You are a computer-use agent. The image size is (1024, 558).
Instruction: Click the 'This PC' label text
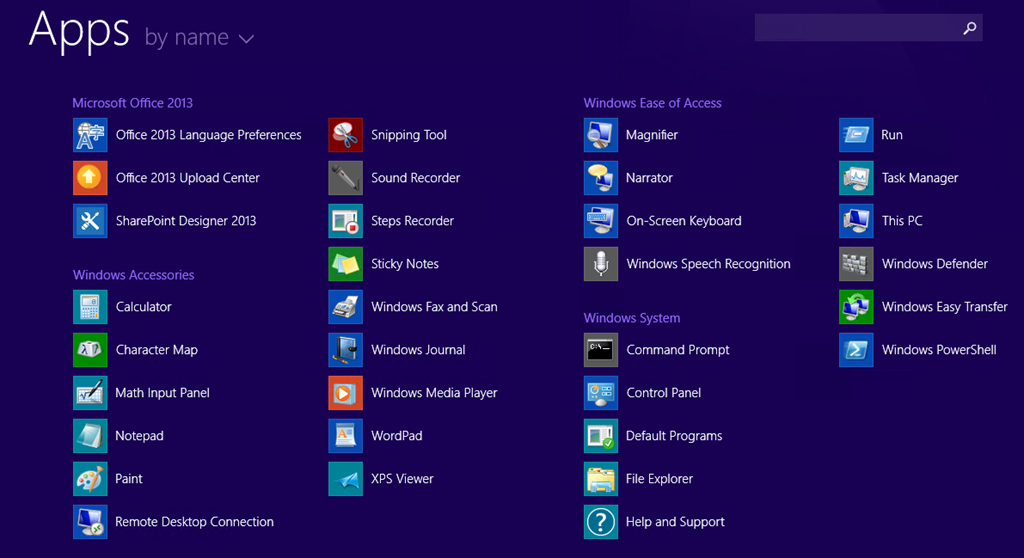pyautogui.click(x=902, y=221)
